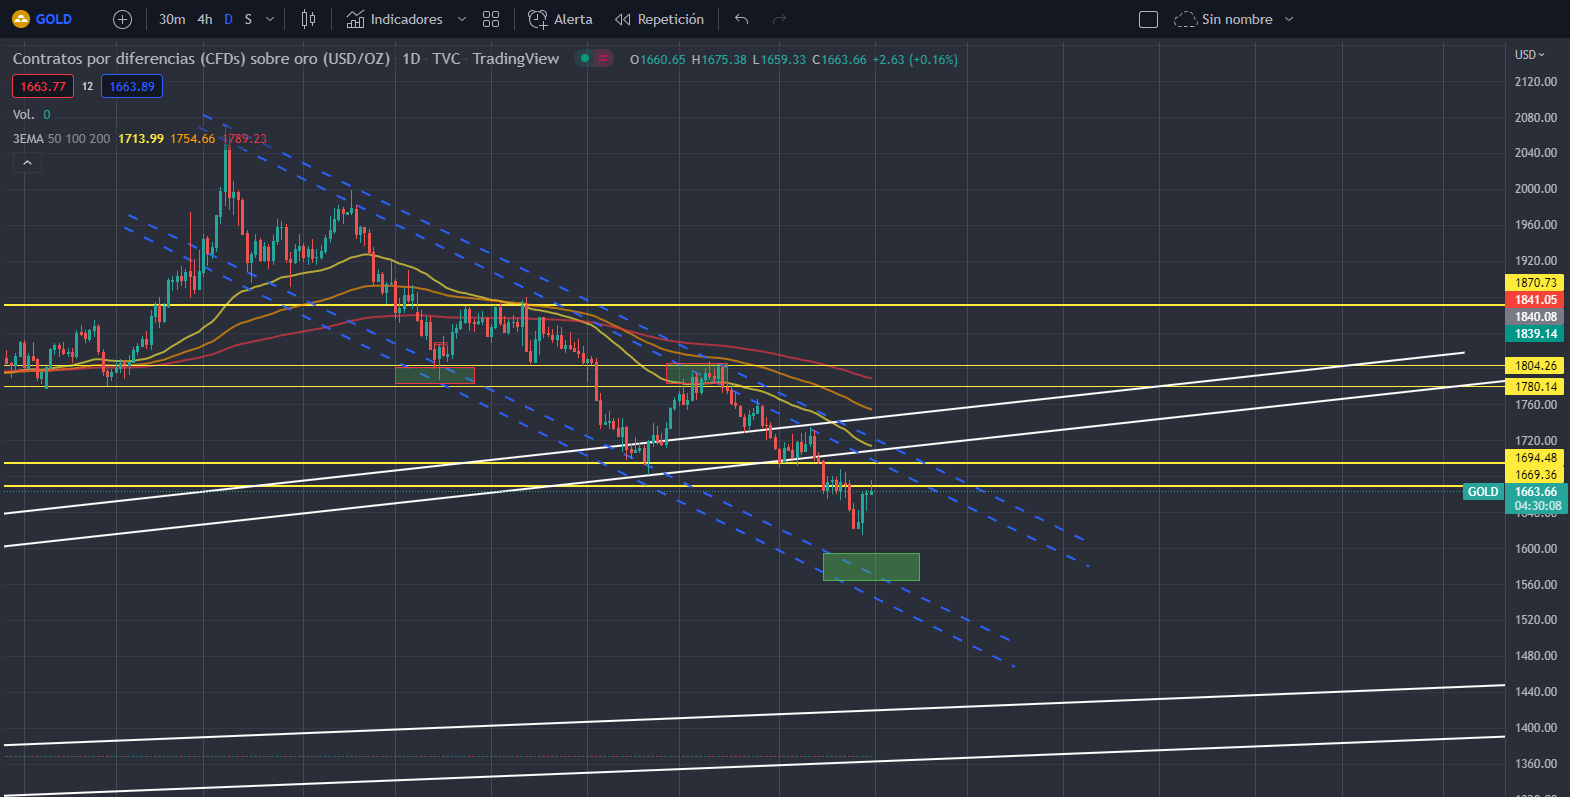Viewport: 1570px width, 797px height.
Task: Click the Vol. indicator legend label
Action: pyautogui.click(x=23, y=115)
